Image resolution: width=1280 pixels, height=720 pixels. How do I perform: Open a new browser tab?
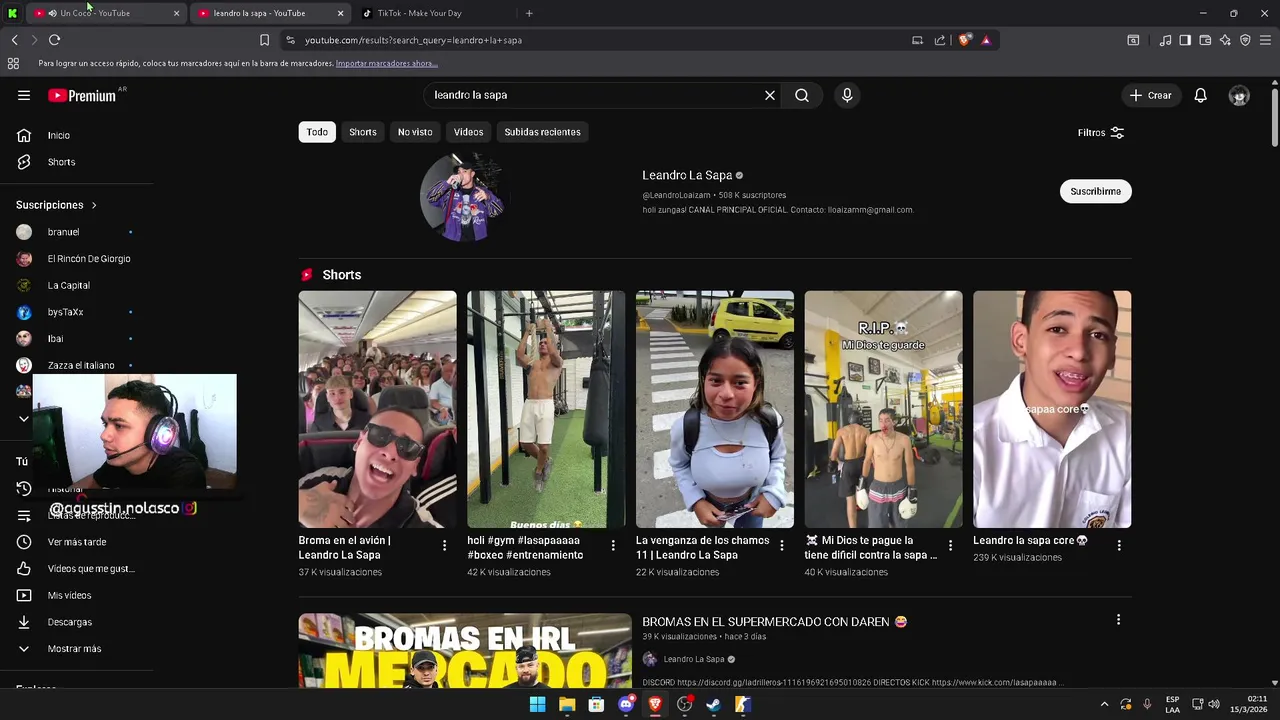pos(529,13)
